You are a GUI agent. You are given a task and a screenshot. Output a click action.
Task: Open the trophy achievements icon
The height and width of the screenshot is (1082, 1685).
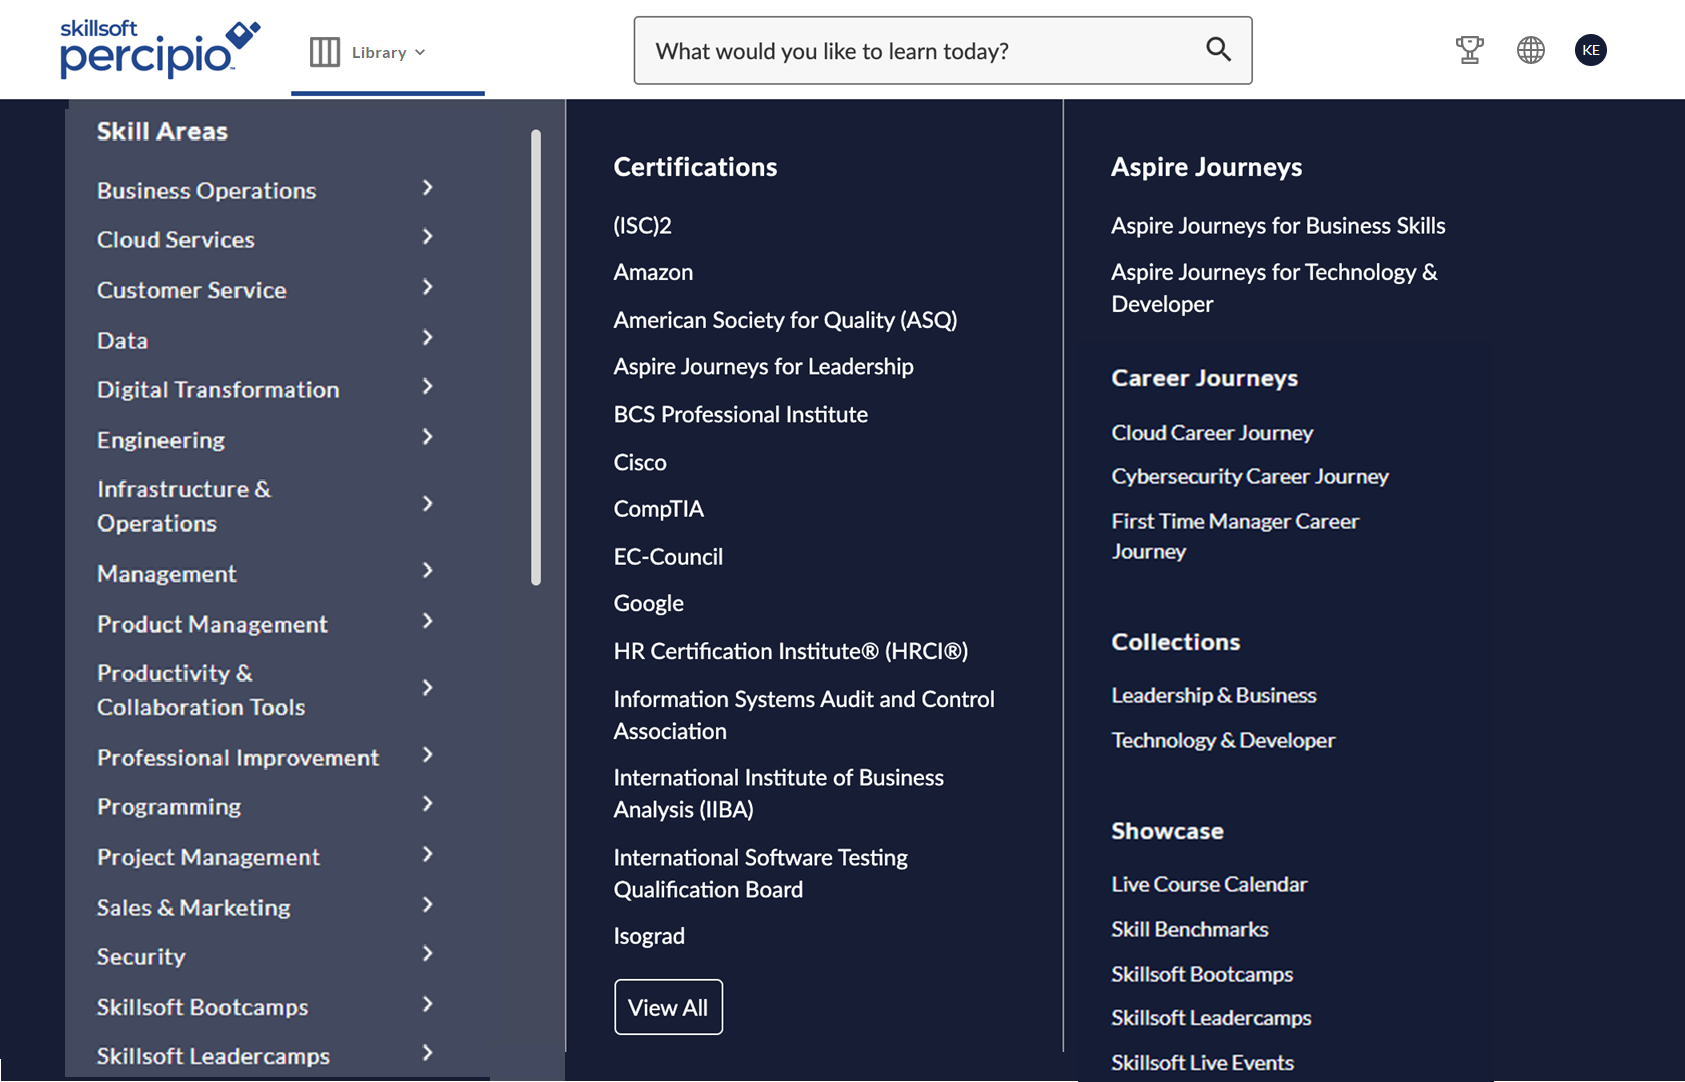[x=1469, y=50]
